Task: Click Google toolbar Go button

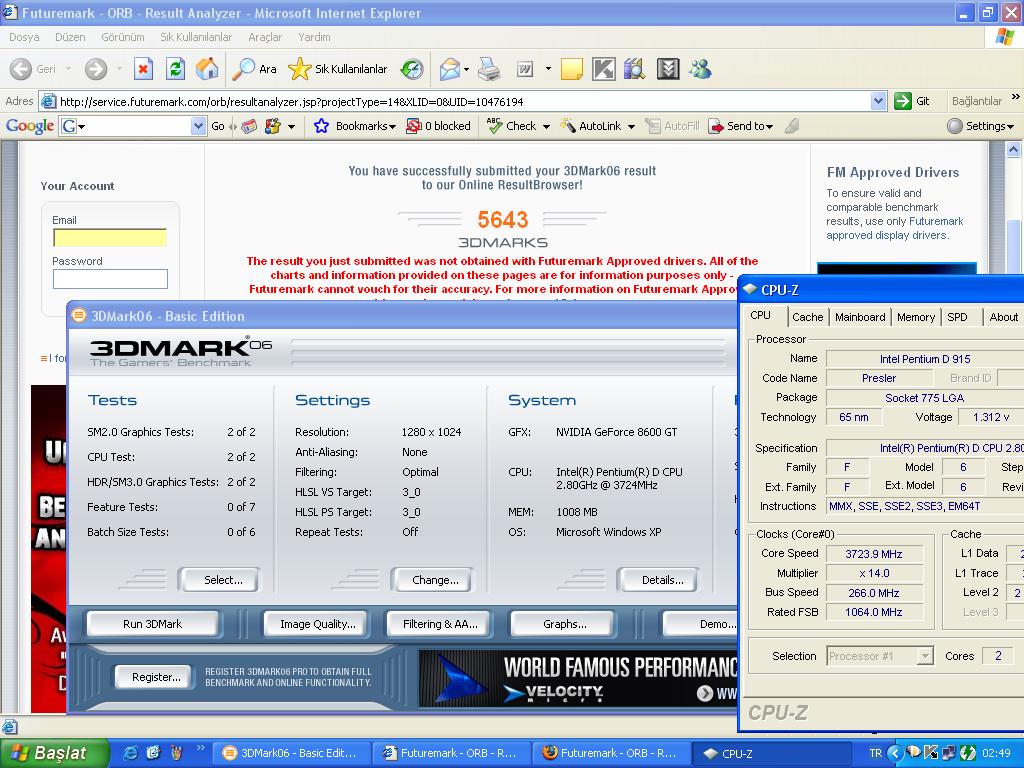Action: pos(217,126)
